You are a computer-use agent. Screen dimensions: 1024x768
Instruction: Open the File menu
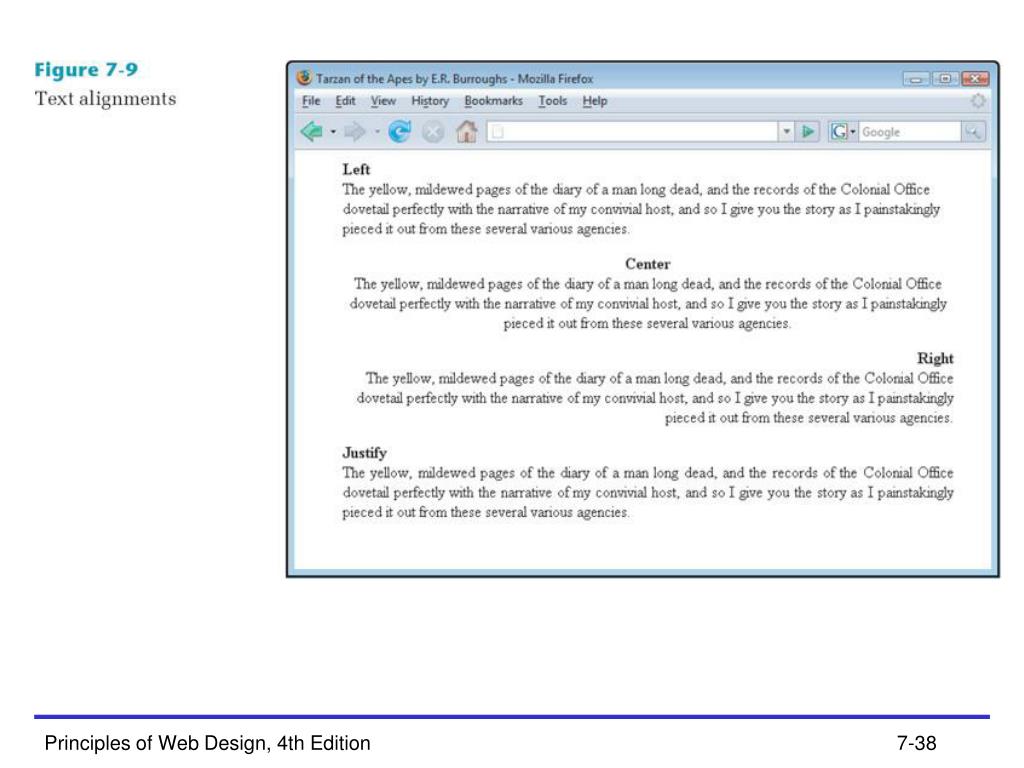click(x=311, y=101)
